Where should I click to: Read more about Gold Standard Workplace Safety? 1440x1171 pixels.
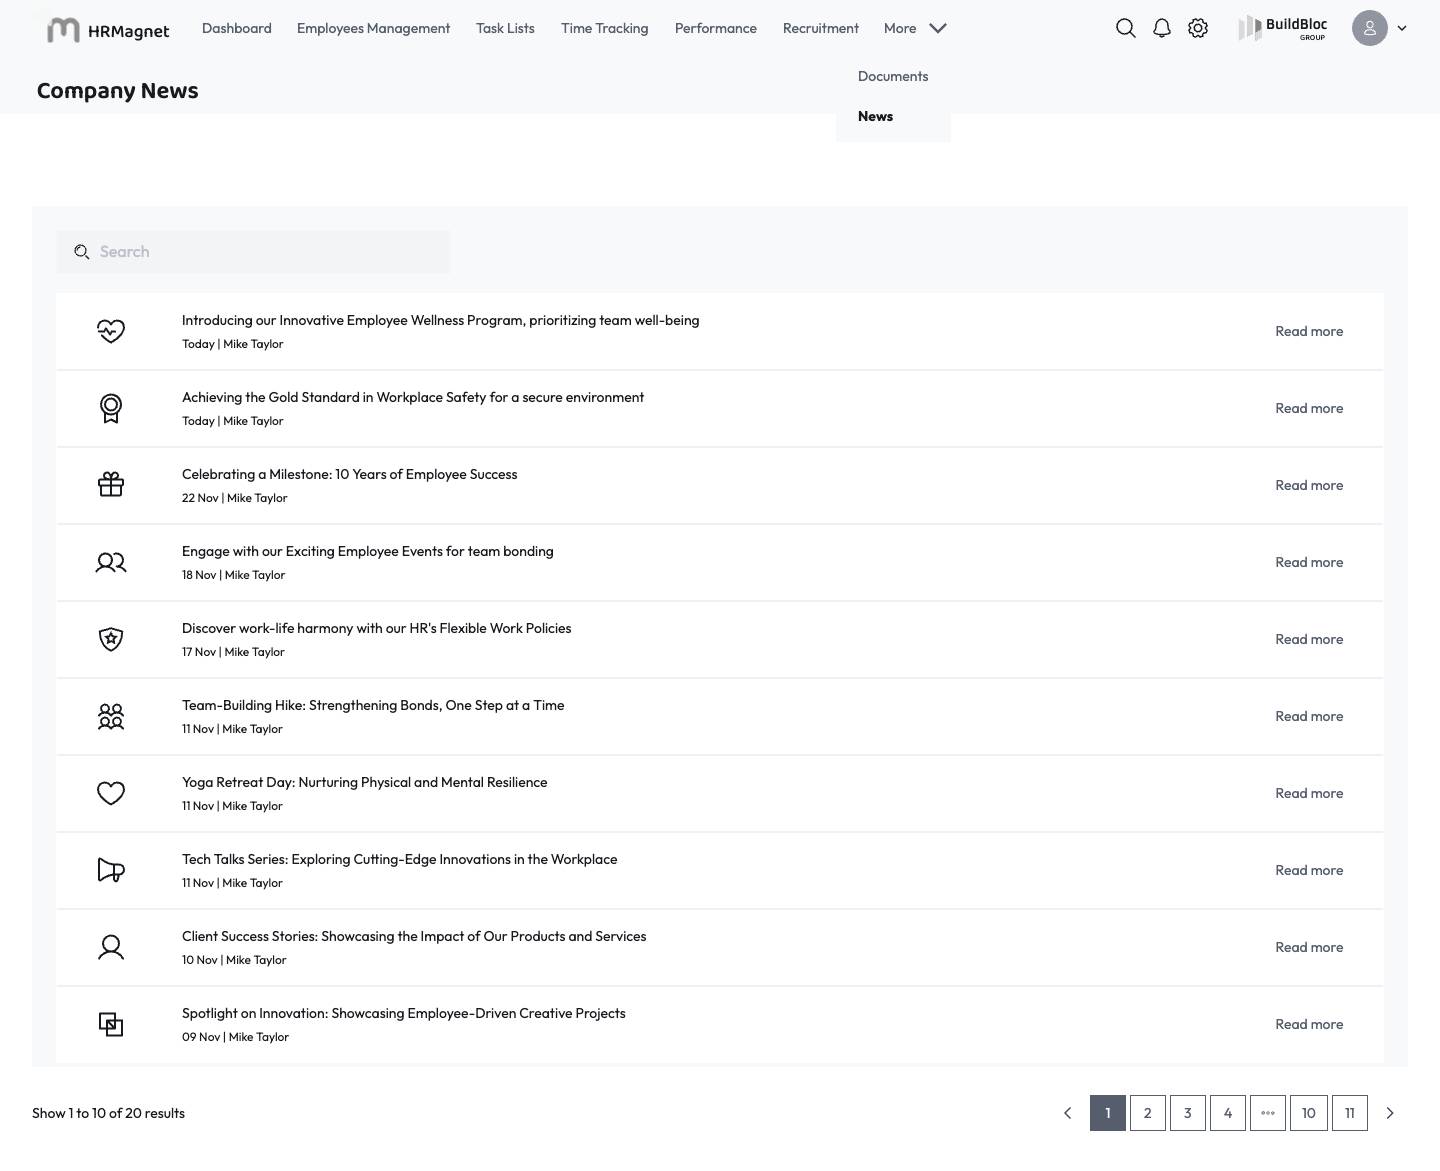pos(1309,408)
